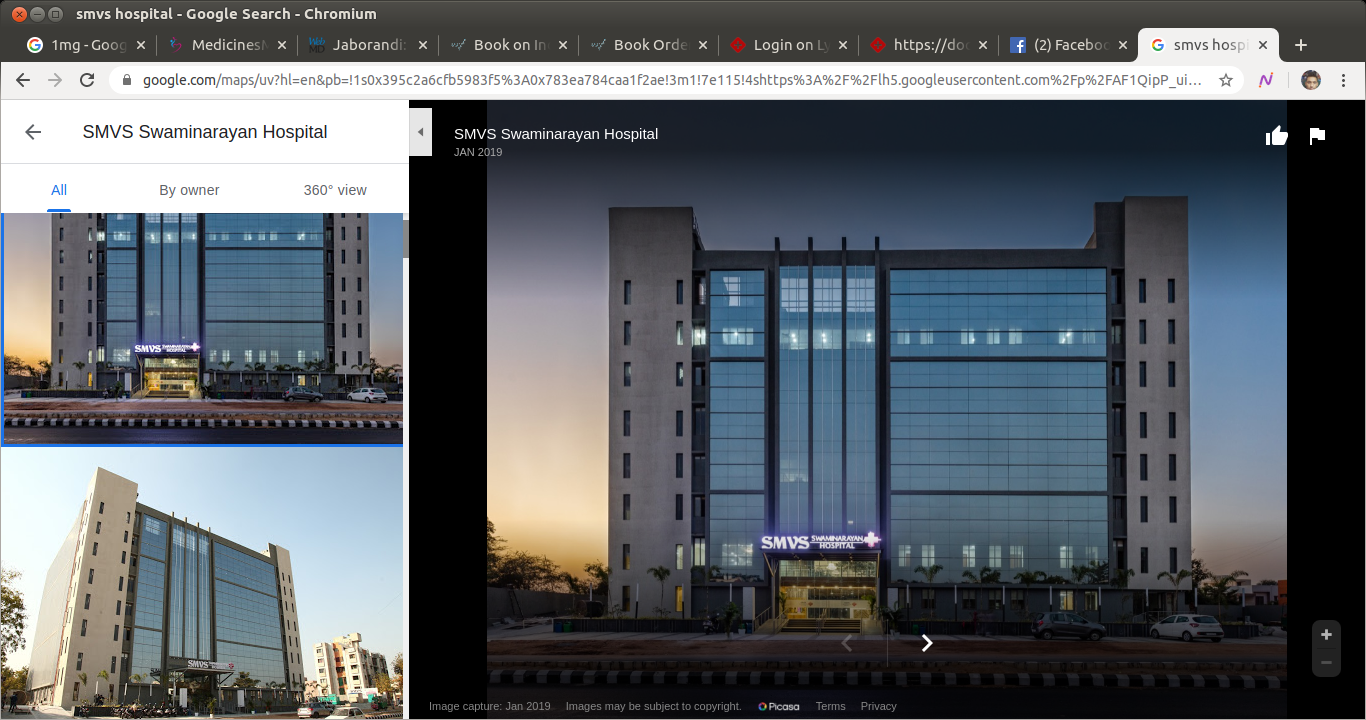Bookmark this page with star icon
This screenshot has width=1366, height=720.
pyautogui.click(x=1225, y=80)
